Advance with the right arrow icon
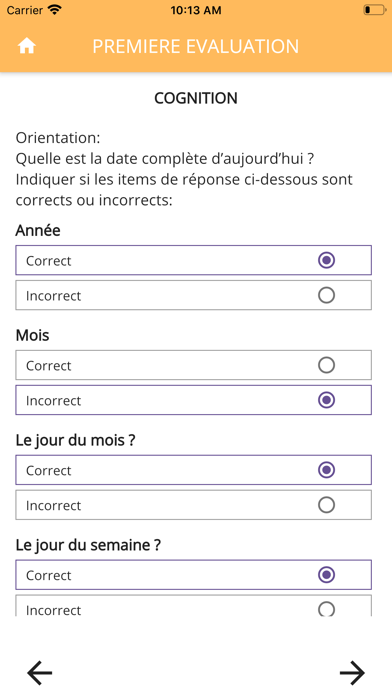The height and width of the screenshot is (696, 392). pos(352,672)
